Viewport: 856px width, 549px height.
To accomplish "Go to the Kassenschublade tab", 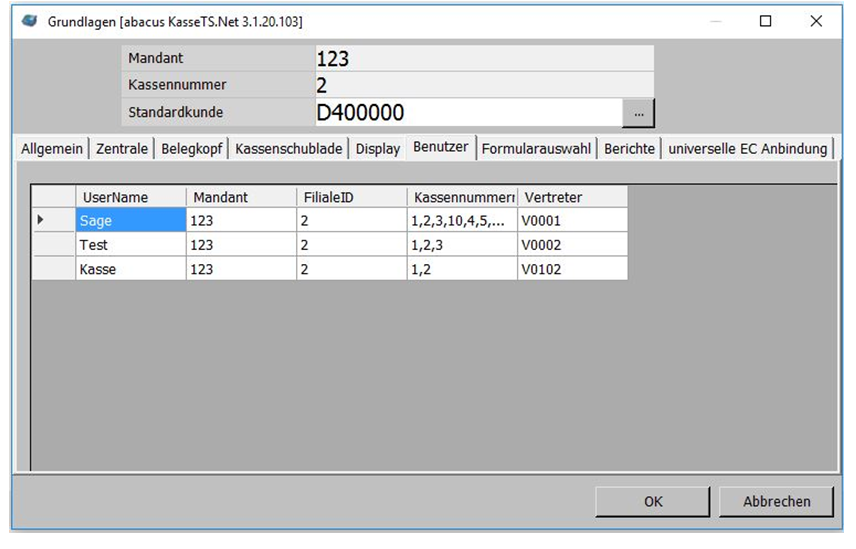I will tap(289, 149).
